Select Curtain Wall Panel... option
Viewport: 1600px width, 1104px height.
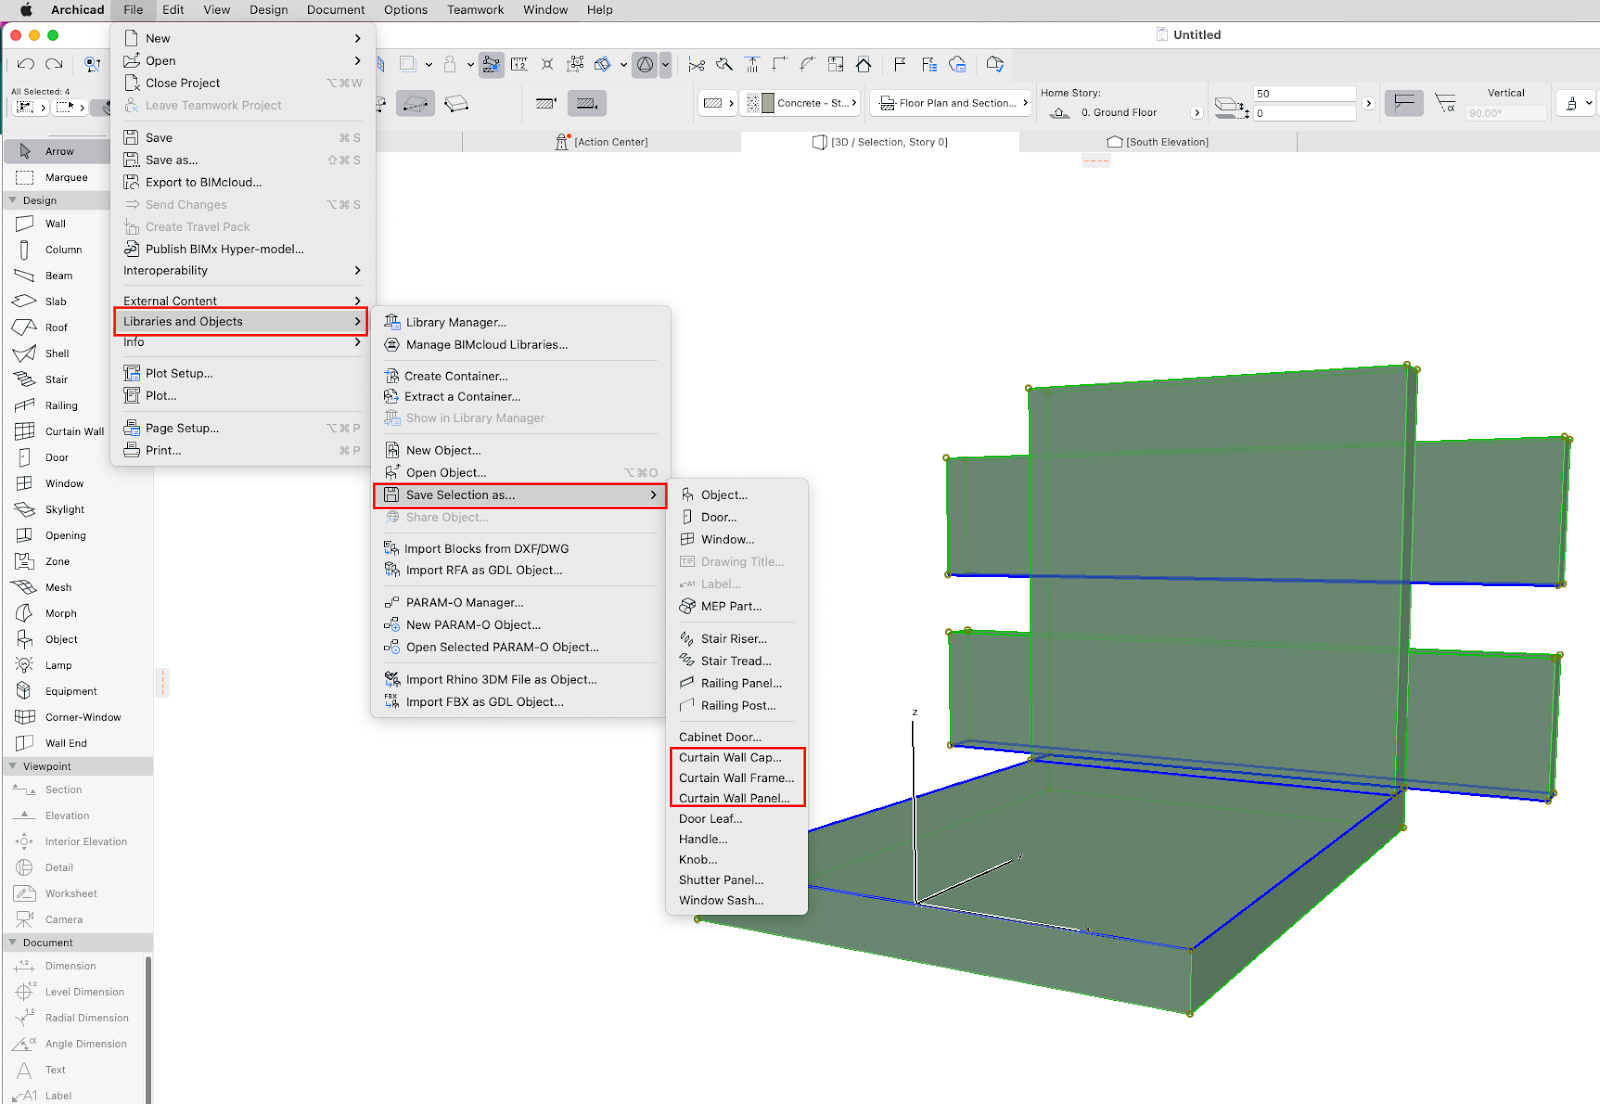734,799
